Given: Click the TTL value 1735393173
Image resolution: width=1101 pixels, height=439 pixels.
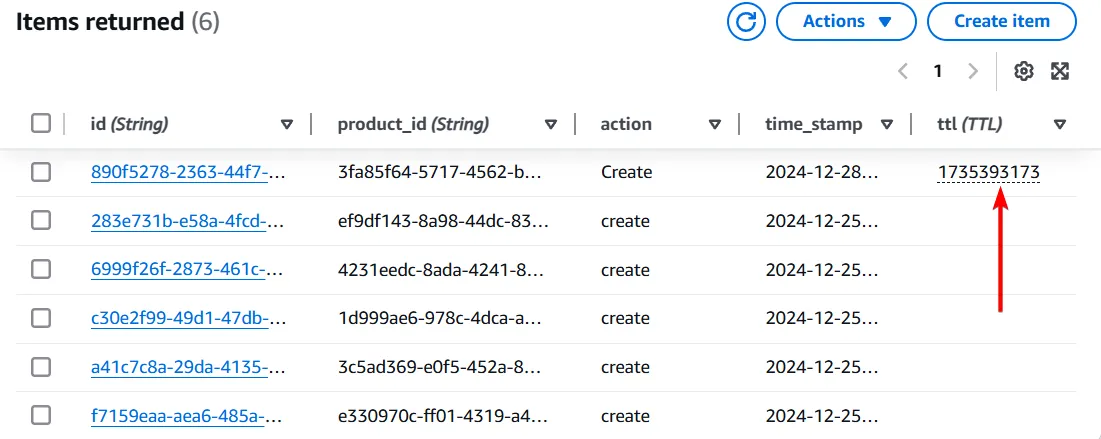Looking at the screenshot, I should pyautogui.click(x=988, y=172).
